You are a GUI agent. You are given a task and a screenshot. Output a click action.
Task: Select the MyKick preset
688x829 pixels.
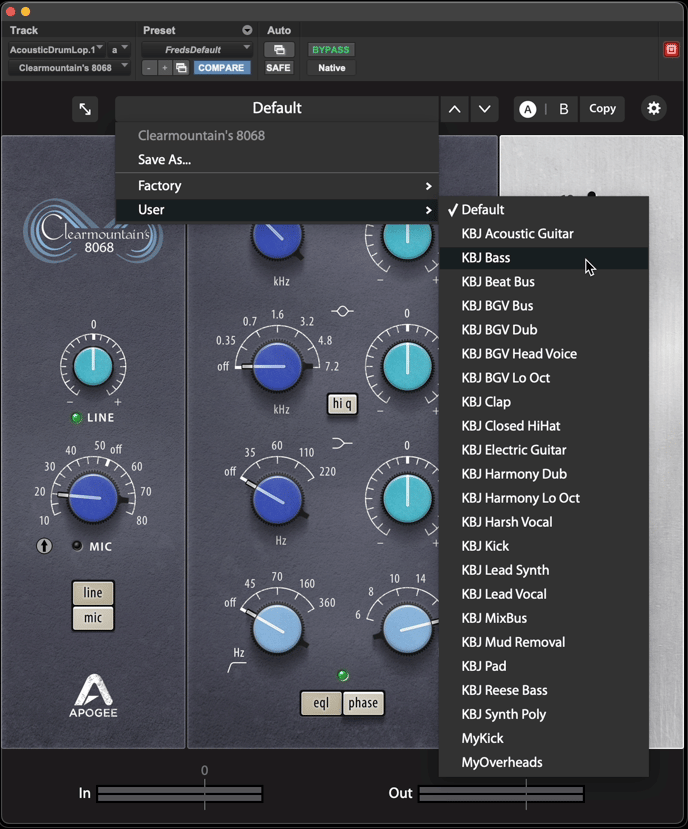pos(544,739)
